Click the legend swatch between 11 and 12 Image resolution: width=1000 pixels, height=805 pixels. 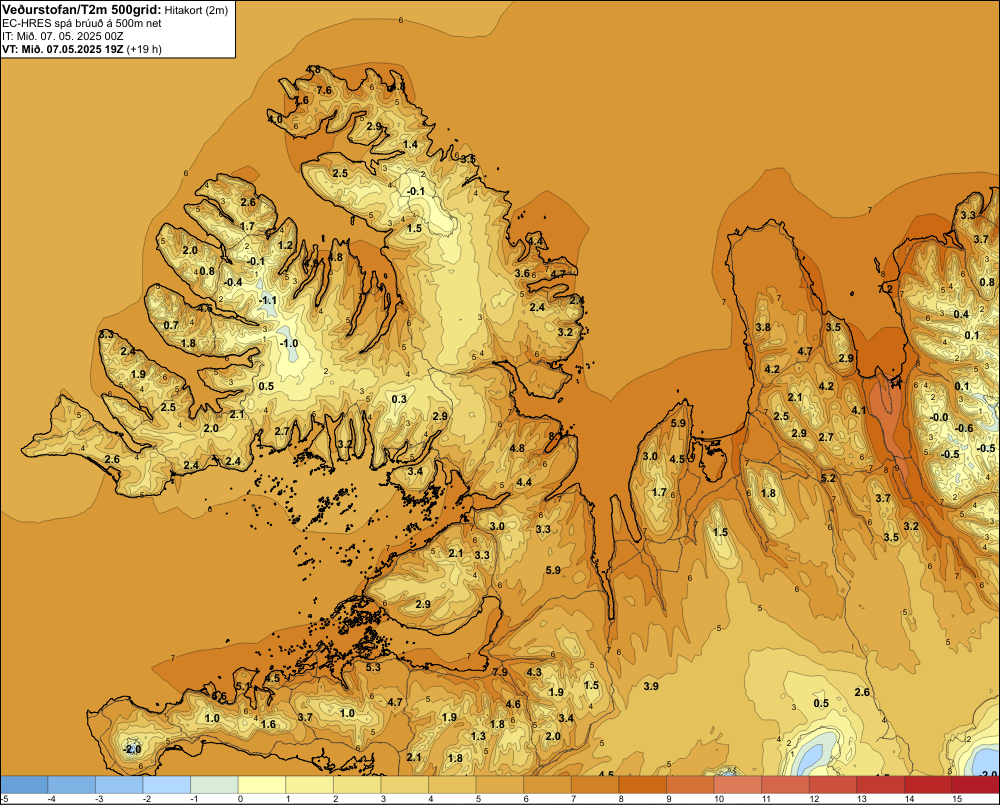(786, 785)
